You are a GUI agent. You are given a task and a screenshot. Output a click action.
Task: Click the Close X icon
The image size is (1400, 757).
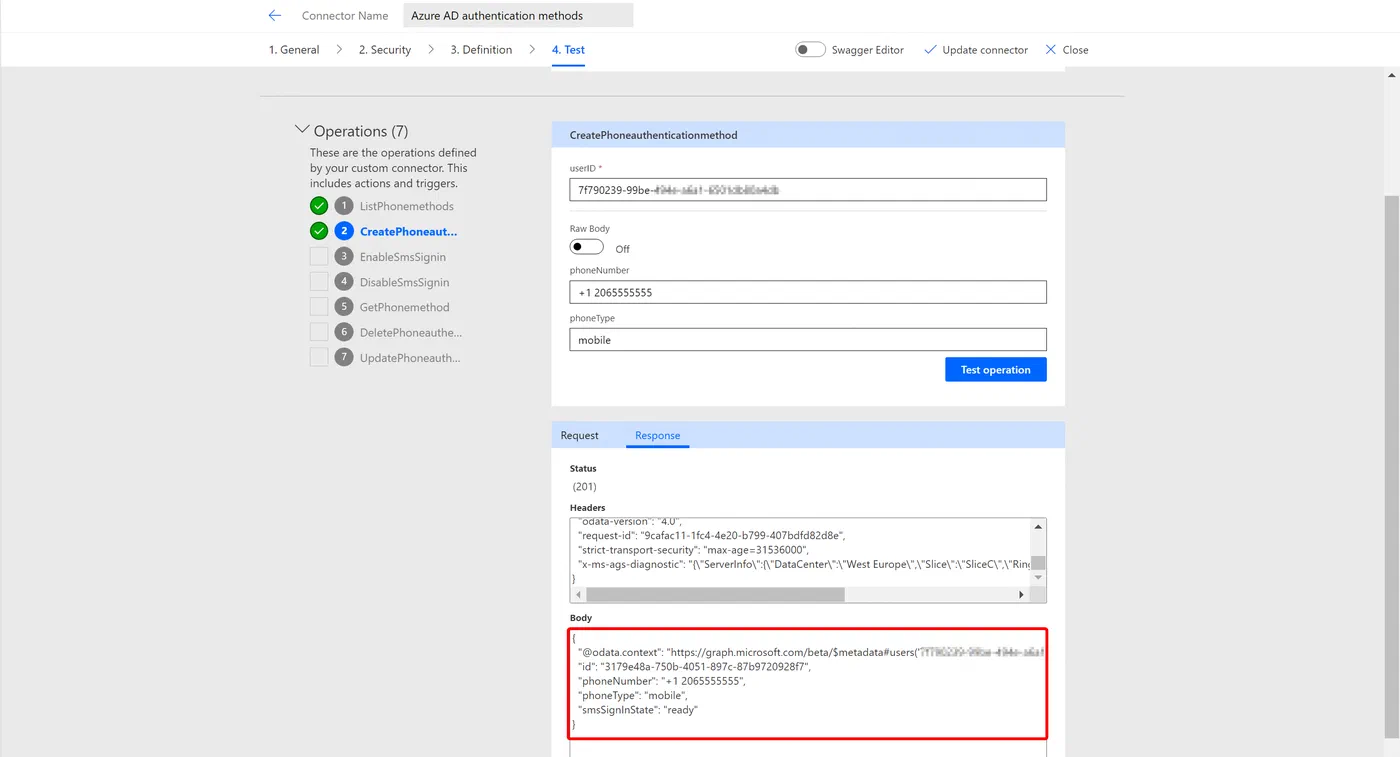[x=1050, y=49]
